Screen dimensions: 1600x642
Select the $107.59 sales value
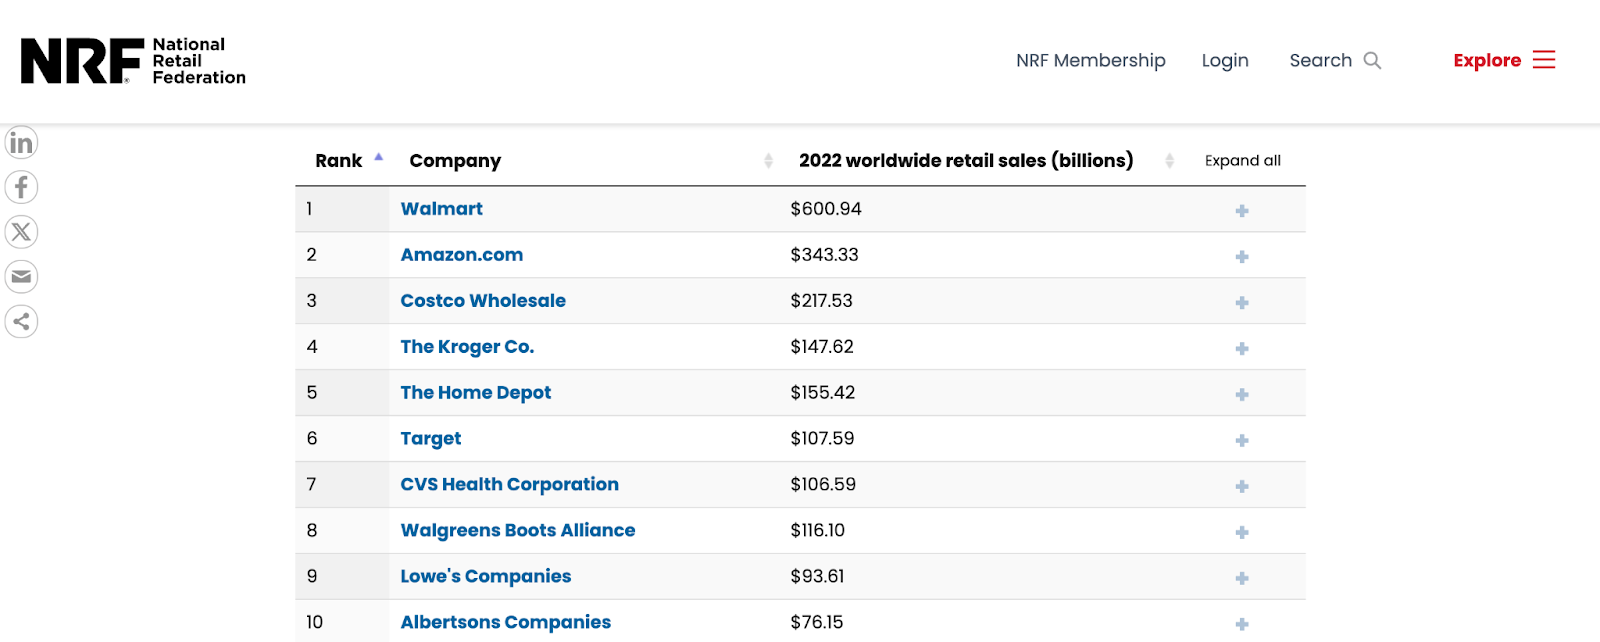click(822, 439)
